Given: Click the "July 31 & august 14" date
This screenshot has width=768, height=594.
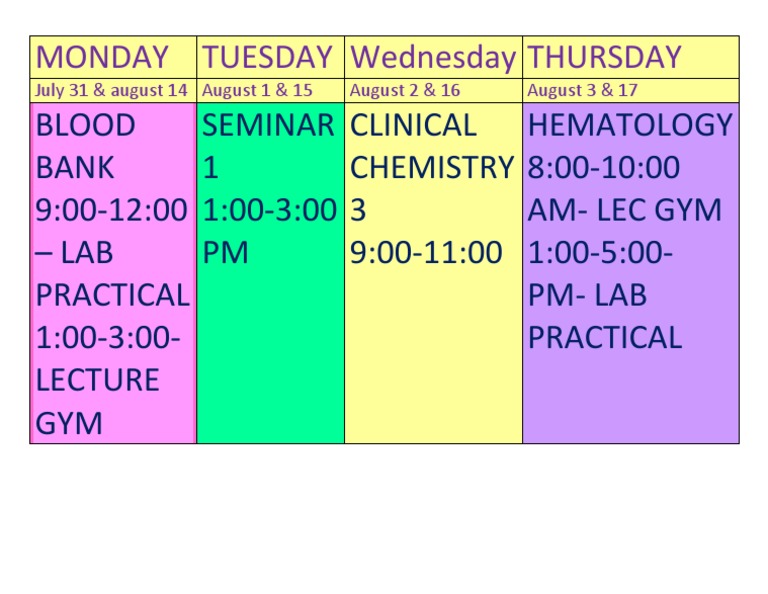Looking at the screenshot, I should point(111,90).
